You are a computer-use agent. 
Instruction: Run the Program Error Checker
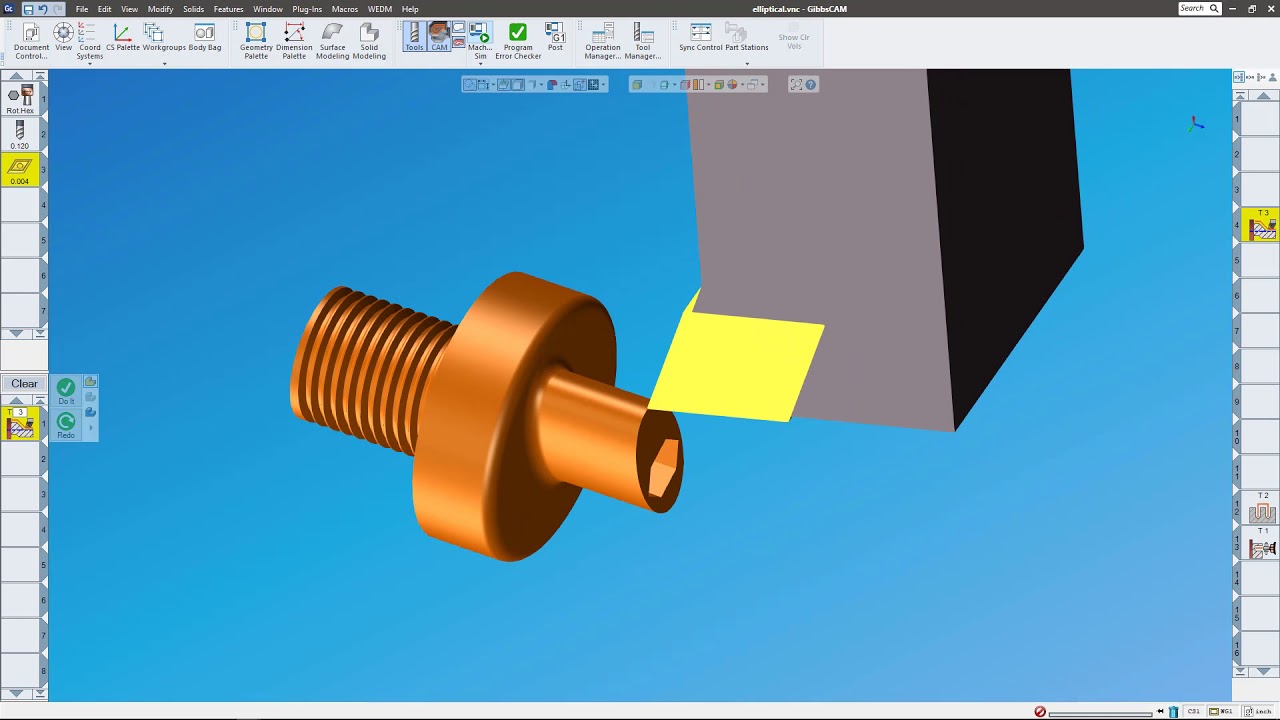pyautogui.click(x=518, y=41)
